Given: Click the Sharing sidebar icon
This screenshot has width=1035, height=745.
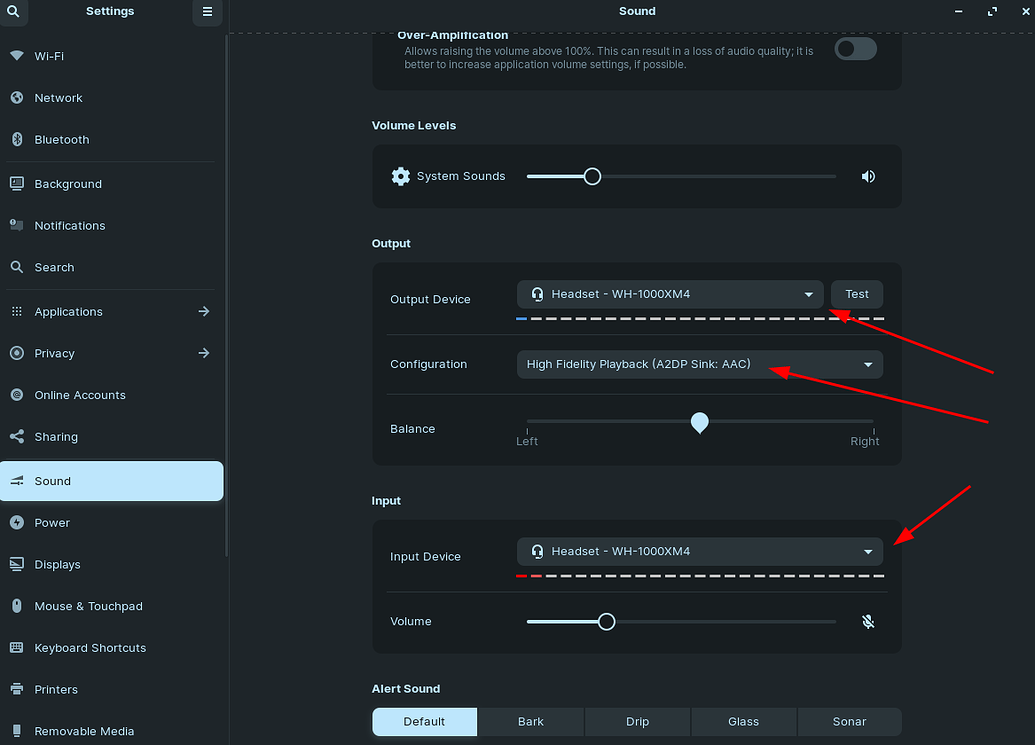Looking at the screenshot, I should pos(17,436).
